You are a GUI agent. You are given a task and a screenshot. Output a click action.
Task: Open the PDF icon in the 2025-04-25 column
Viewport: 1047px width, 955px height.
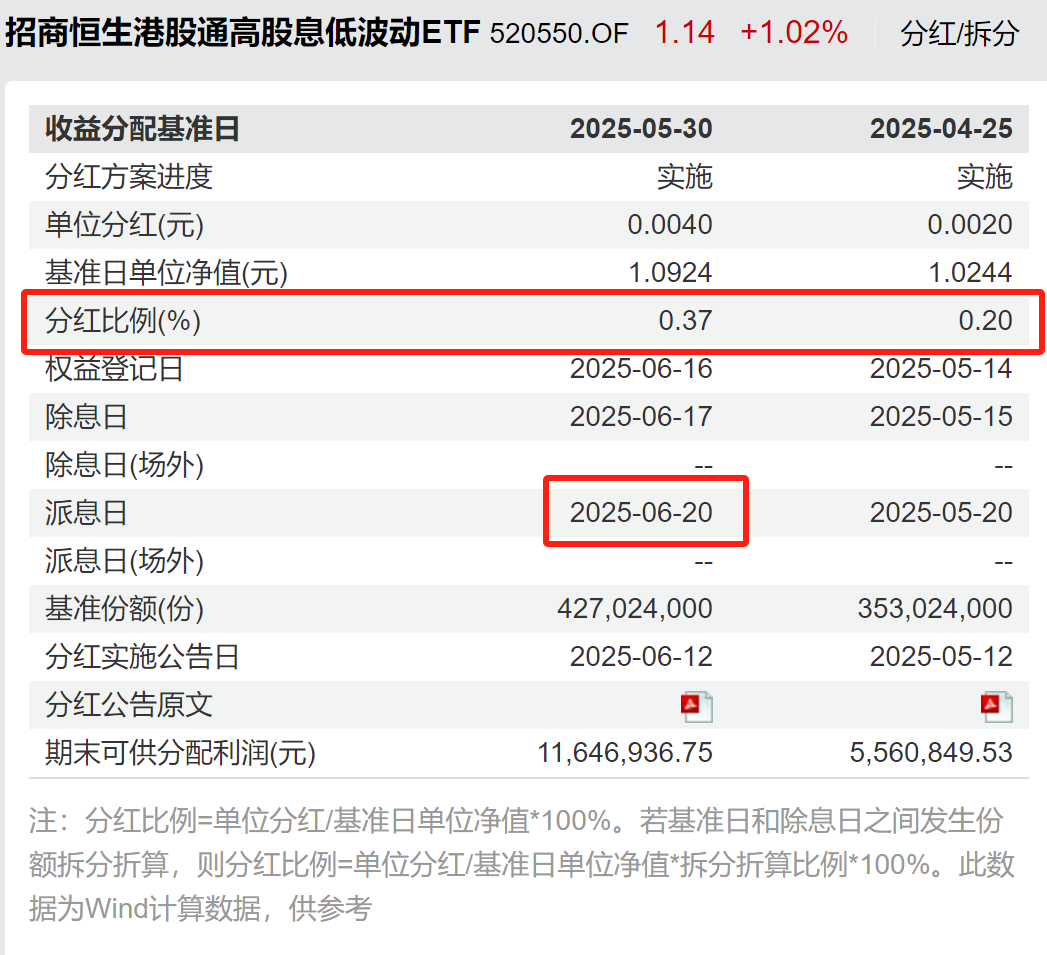point(996,707)
